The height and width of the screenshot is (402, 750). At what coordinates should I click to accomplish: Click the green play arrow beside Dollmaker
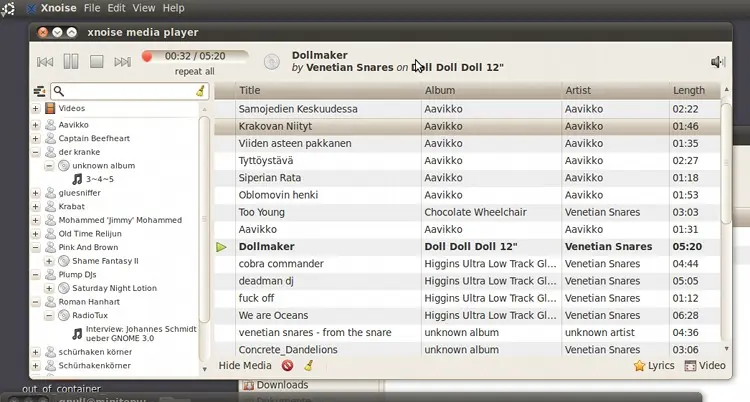pyautogui.click(x=221, y=247)
